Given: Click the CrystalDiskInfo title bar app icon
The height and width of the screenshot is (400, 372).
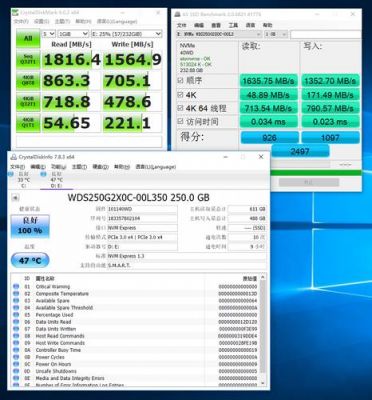Looking at the screenshot, I should [13, 157].
